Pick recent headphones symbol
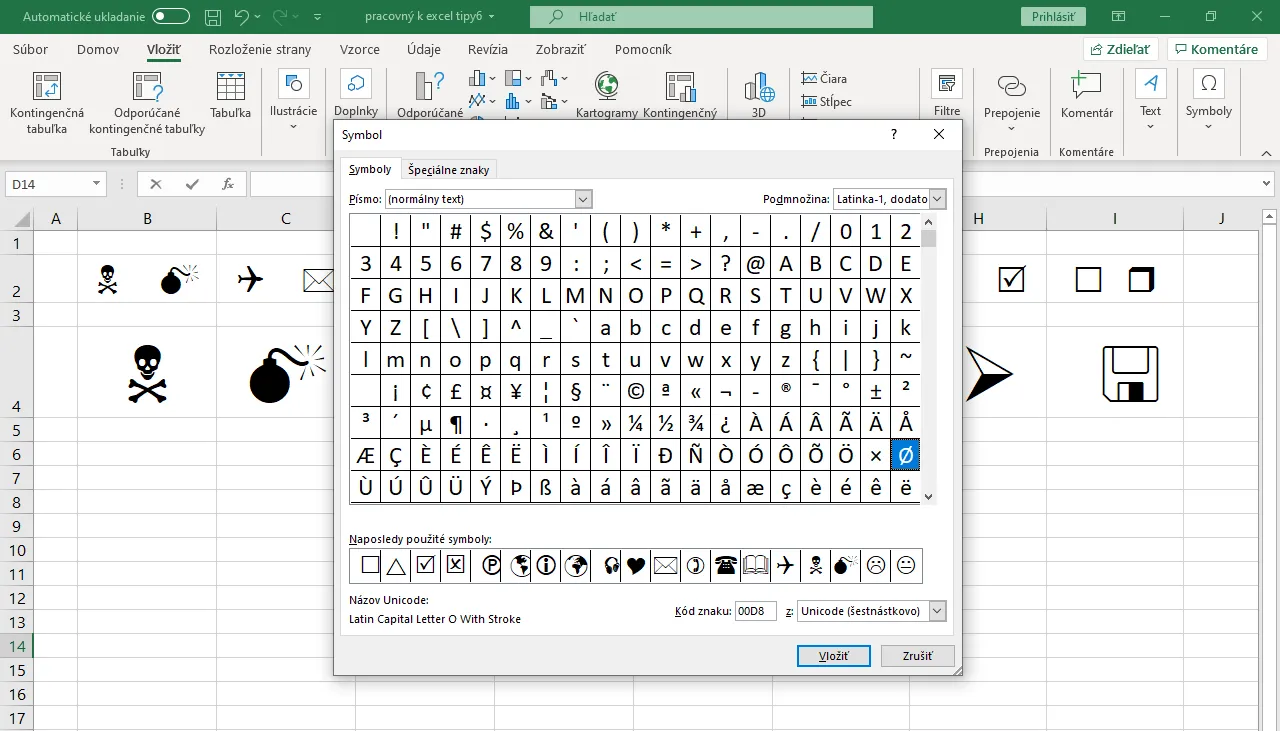Screen dimensions: 1280x731 click(611, 565)
